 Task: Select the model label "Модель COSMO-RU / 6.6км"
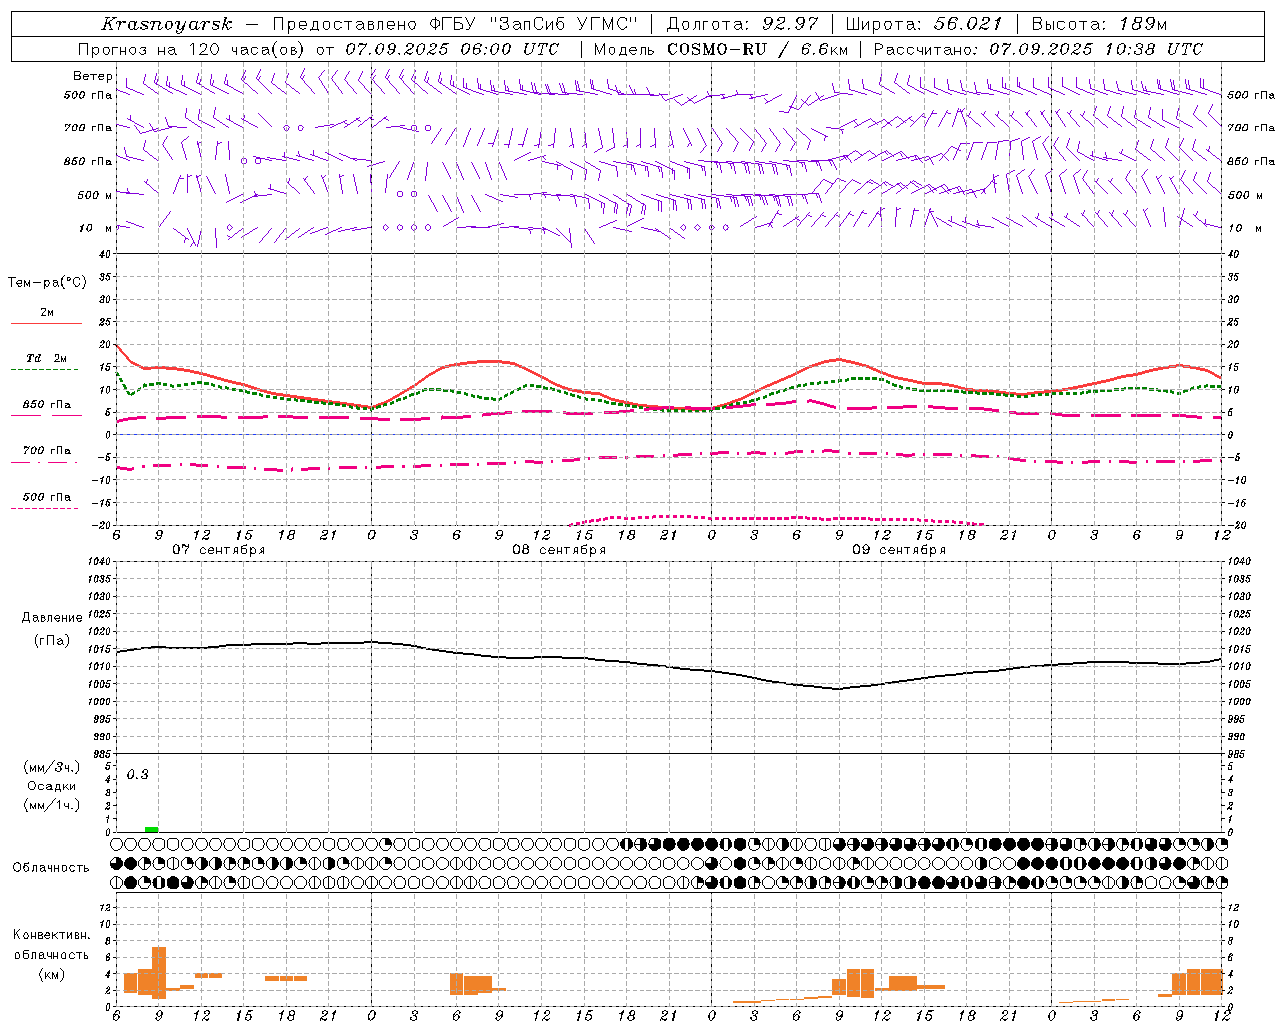click(720, 49)
